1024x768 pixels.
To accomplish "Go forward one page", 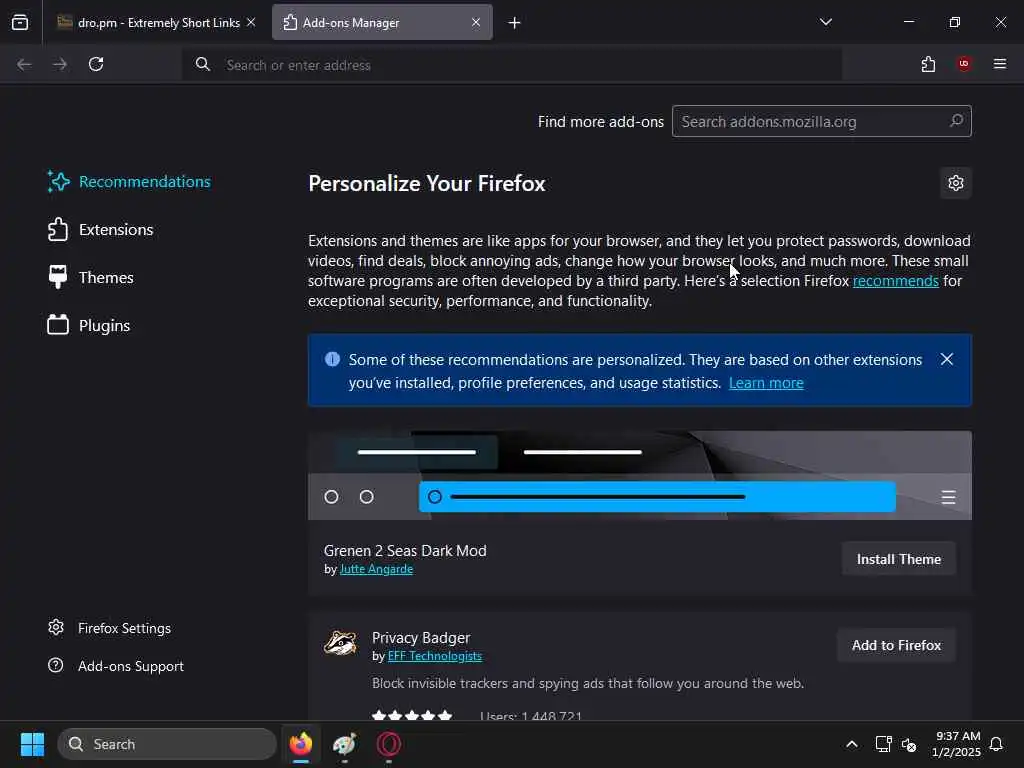I will coord(60,64).
